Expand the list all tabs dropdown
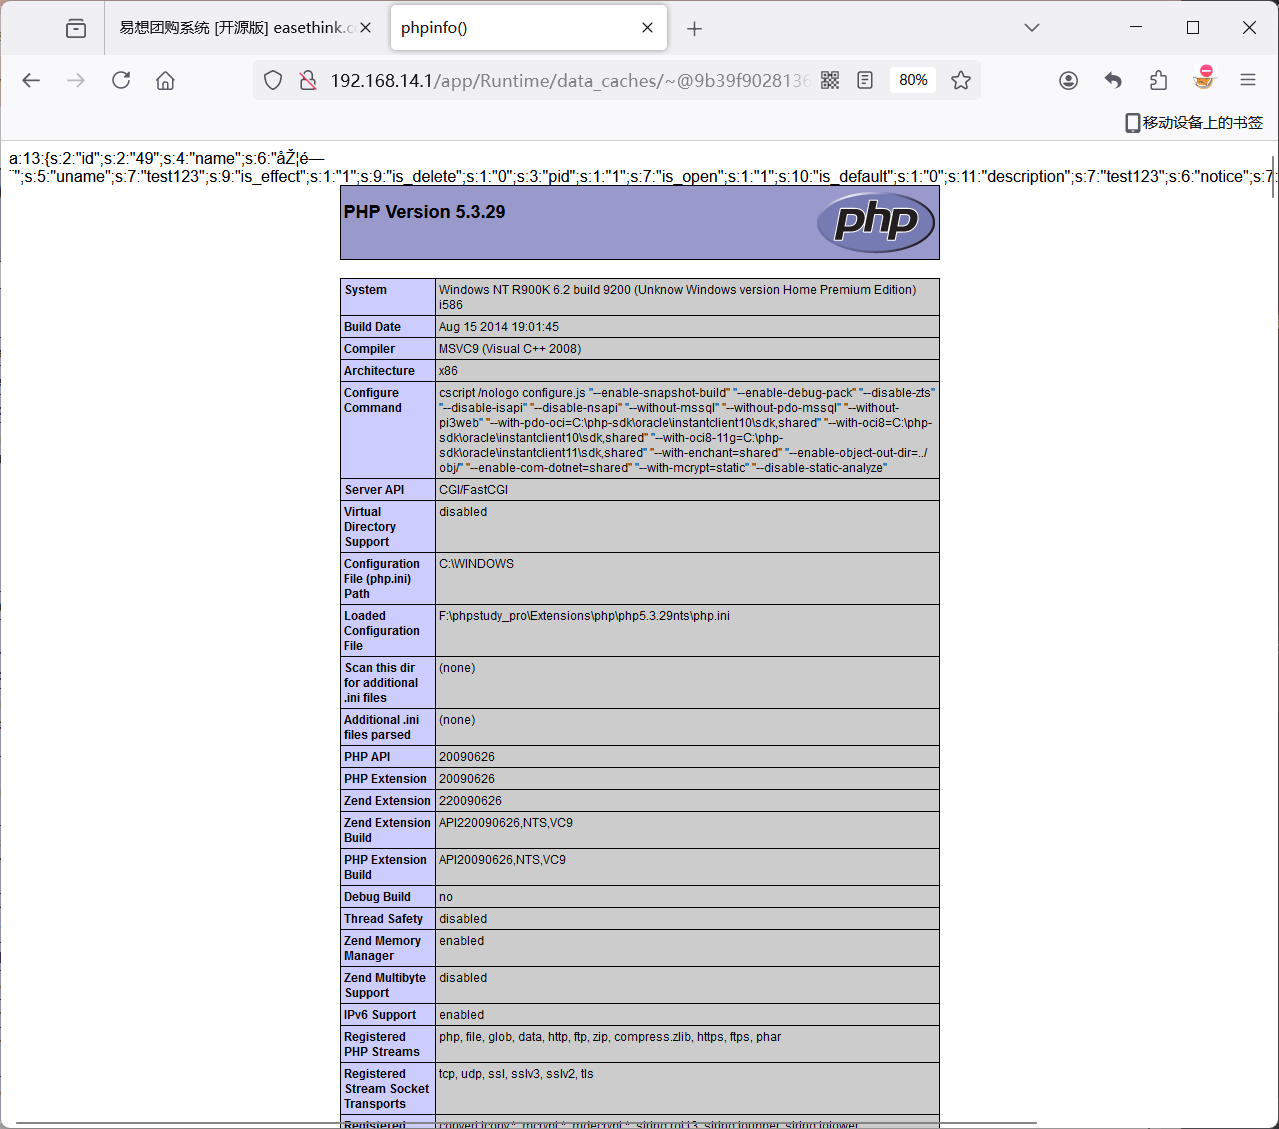The width and height of the screenshot is (1279, 1129). pyautogui.click(x=1032, y=28)
